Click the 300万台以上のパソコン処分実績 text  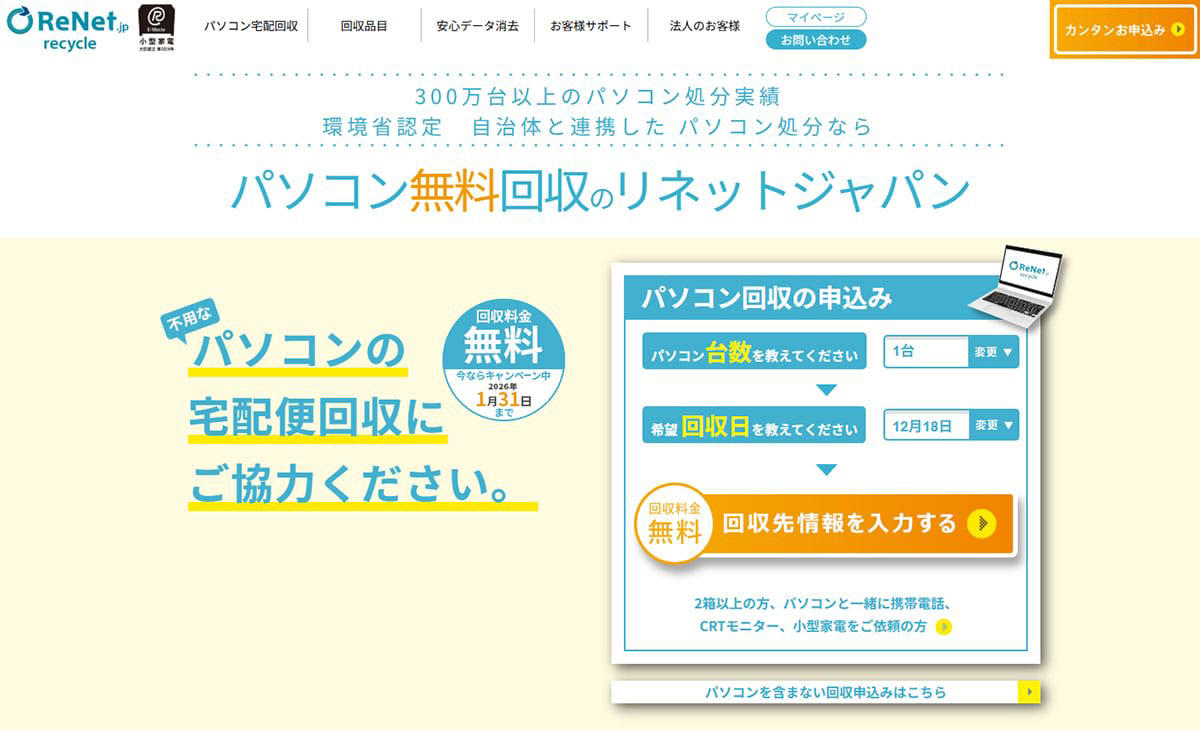[596, 98]
